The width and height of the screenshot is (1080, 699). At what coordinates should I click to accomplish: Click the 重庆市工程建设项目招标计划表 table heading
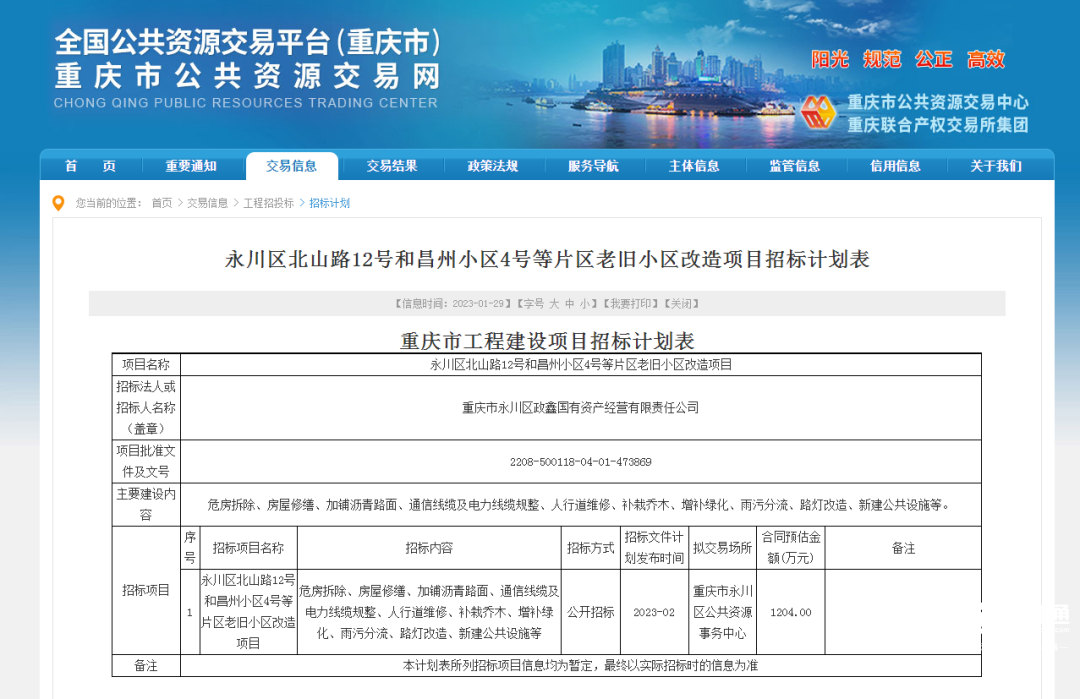547,341
